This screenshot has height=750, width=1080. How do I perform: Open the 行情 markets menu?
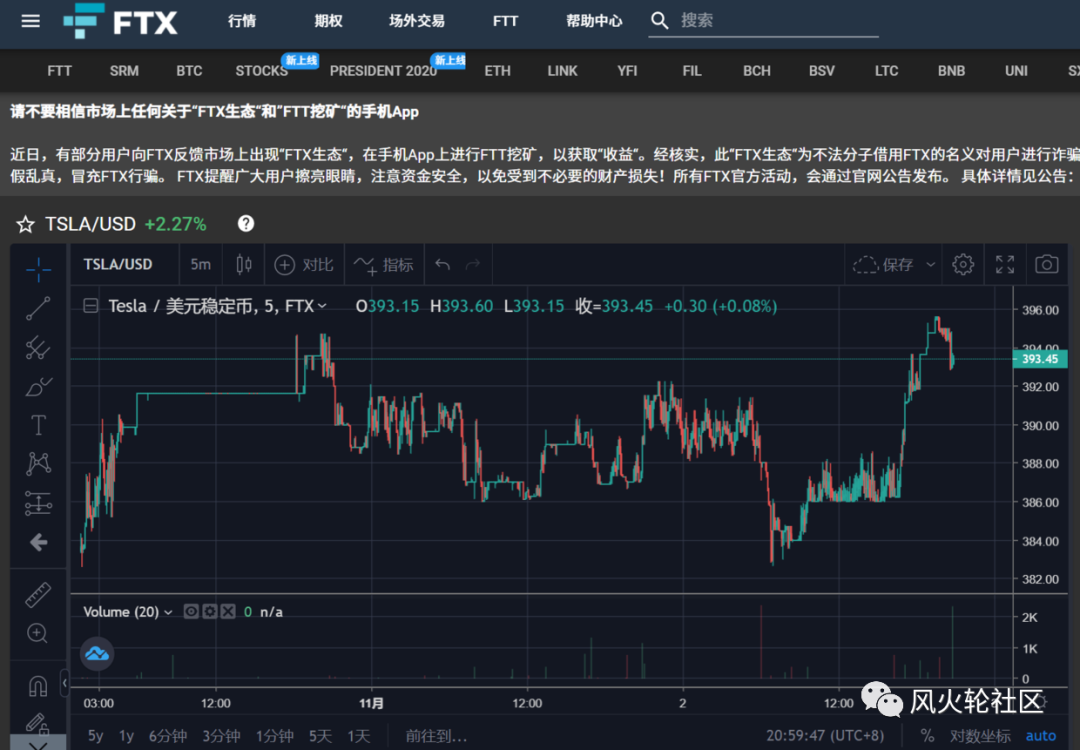[x=242, y=21]
